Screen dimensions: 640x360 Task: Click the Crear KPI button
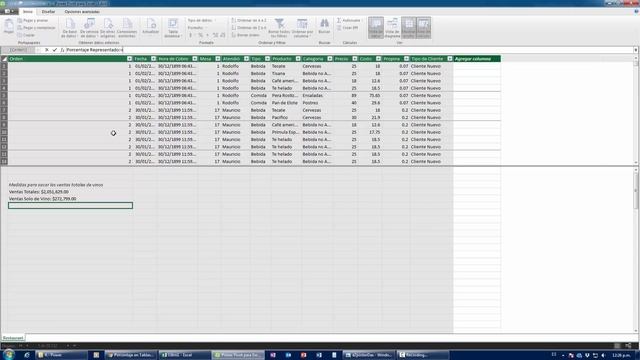pos(348,28)
